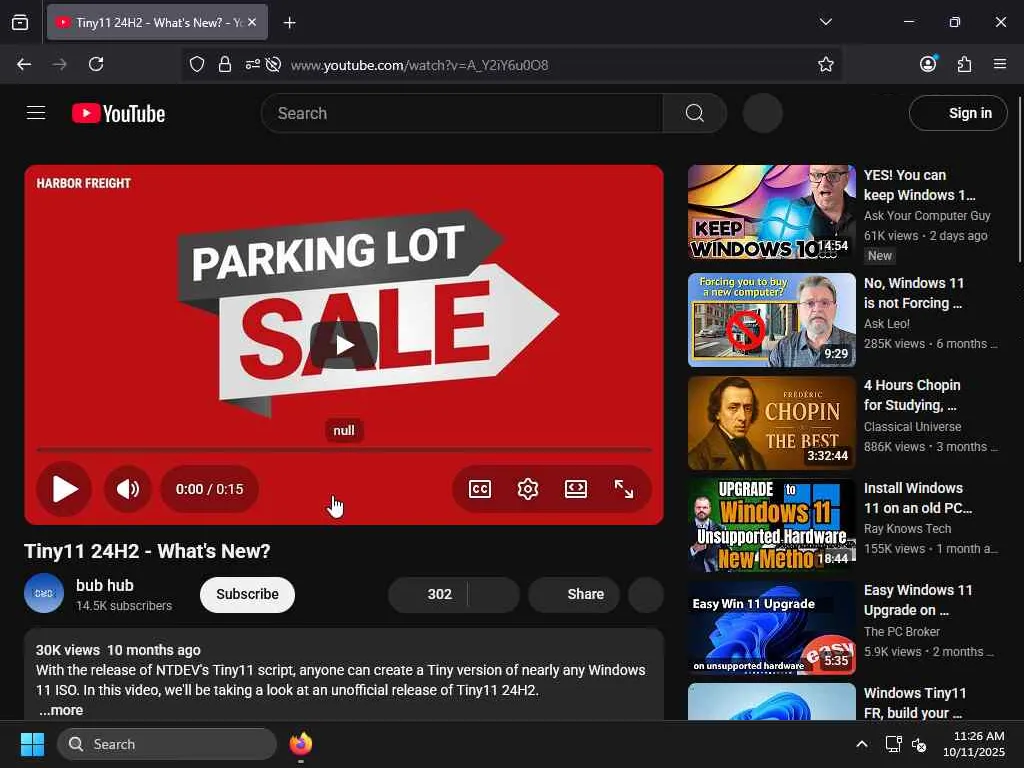Image resolution: width=1024 pixels, height=768 pixels.
Task: Open "No, Windows 11 is not Forcing" title
Action: tap(913, 293)
